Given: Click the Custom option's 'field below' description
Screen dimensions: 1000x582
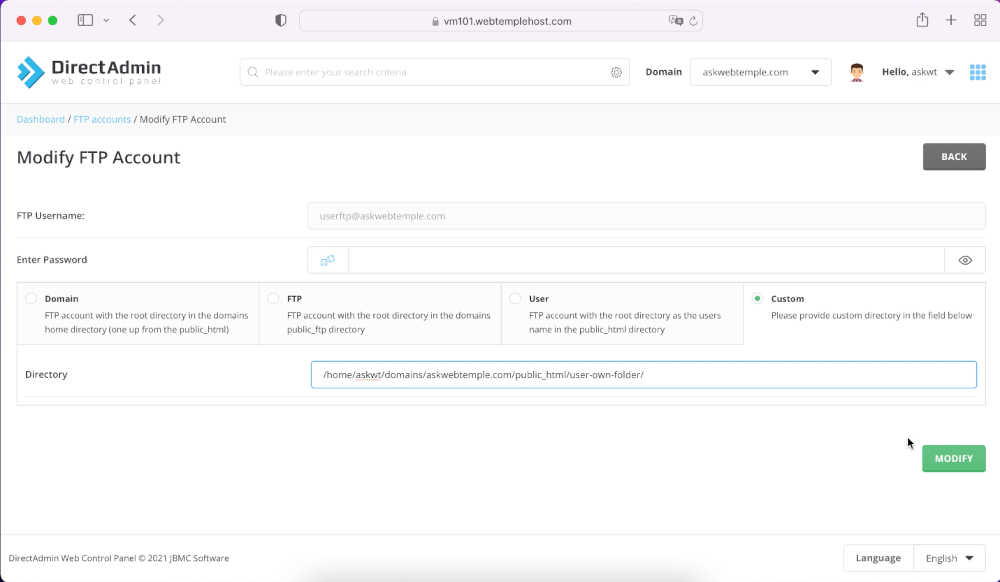Looking at the screenshot, I should 871,316.
